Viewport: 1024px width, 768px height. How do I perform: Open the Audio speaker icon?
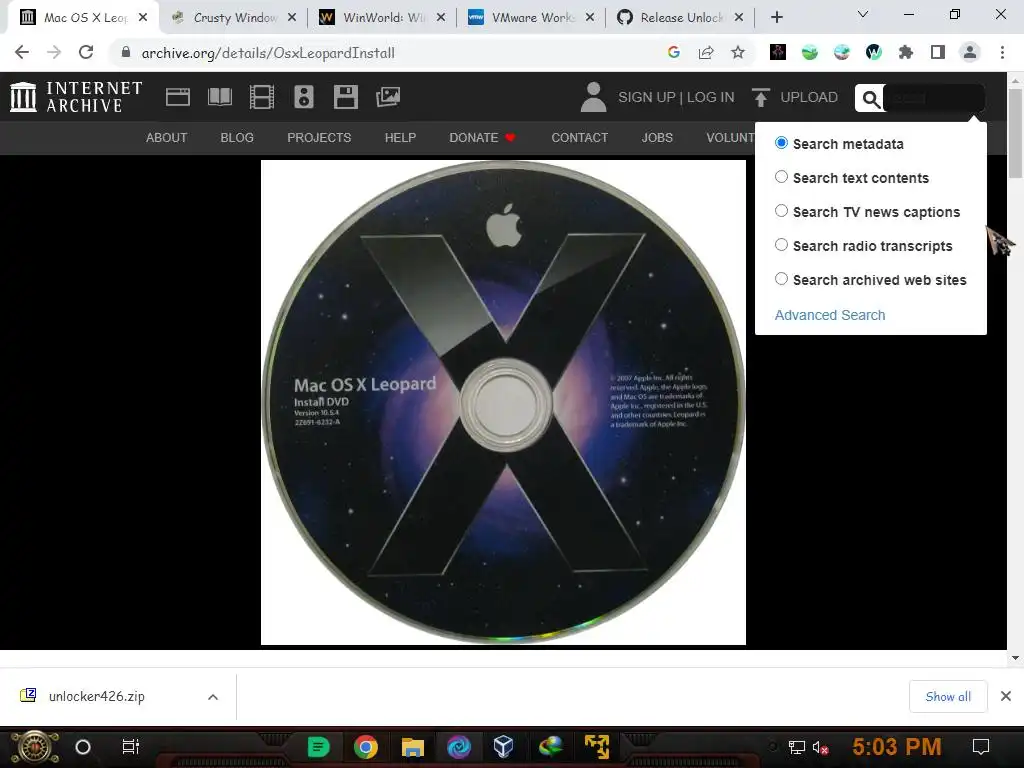pos(304,97)
